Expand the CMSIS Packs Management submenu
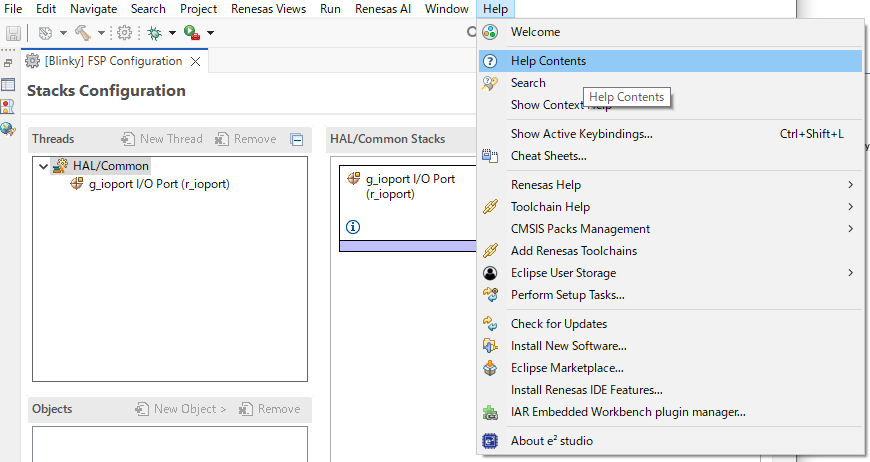This screenshot has width=870, height=462. (670, 229)
